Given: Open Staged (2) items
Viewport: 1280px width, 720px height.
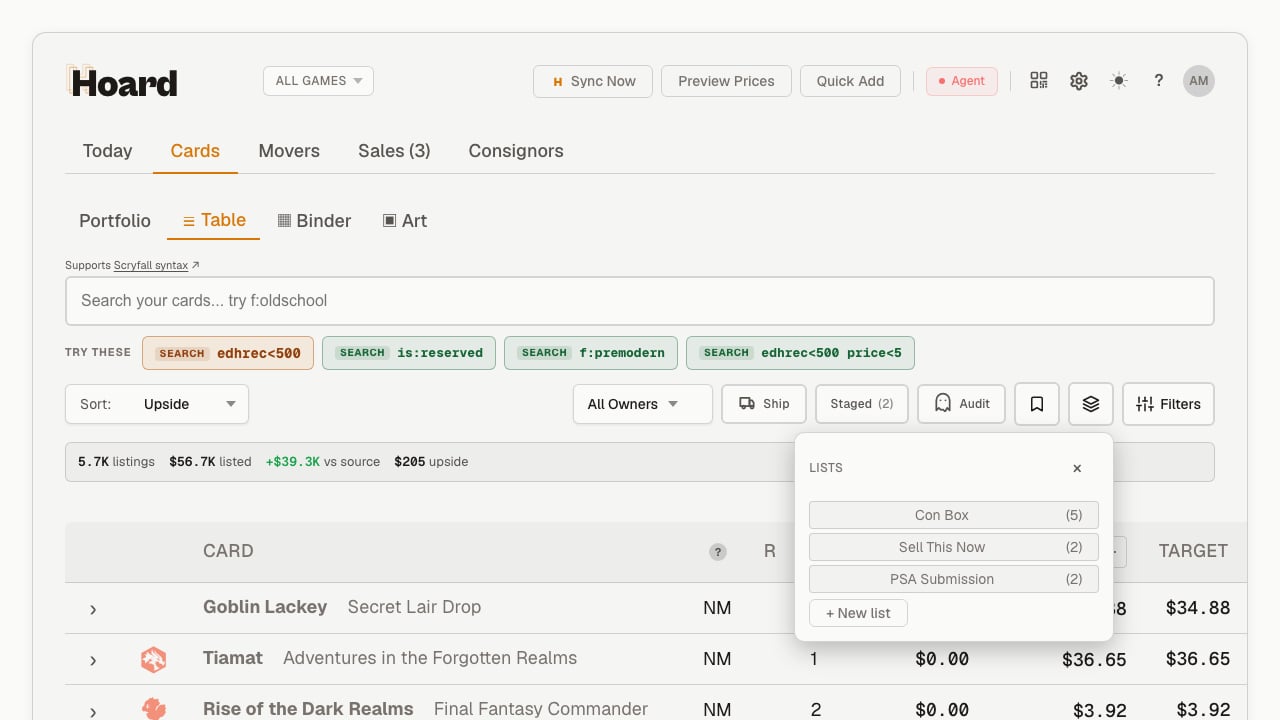Looking at the screenshot, I should [x=862, y=404].
